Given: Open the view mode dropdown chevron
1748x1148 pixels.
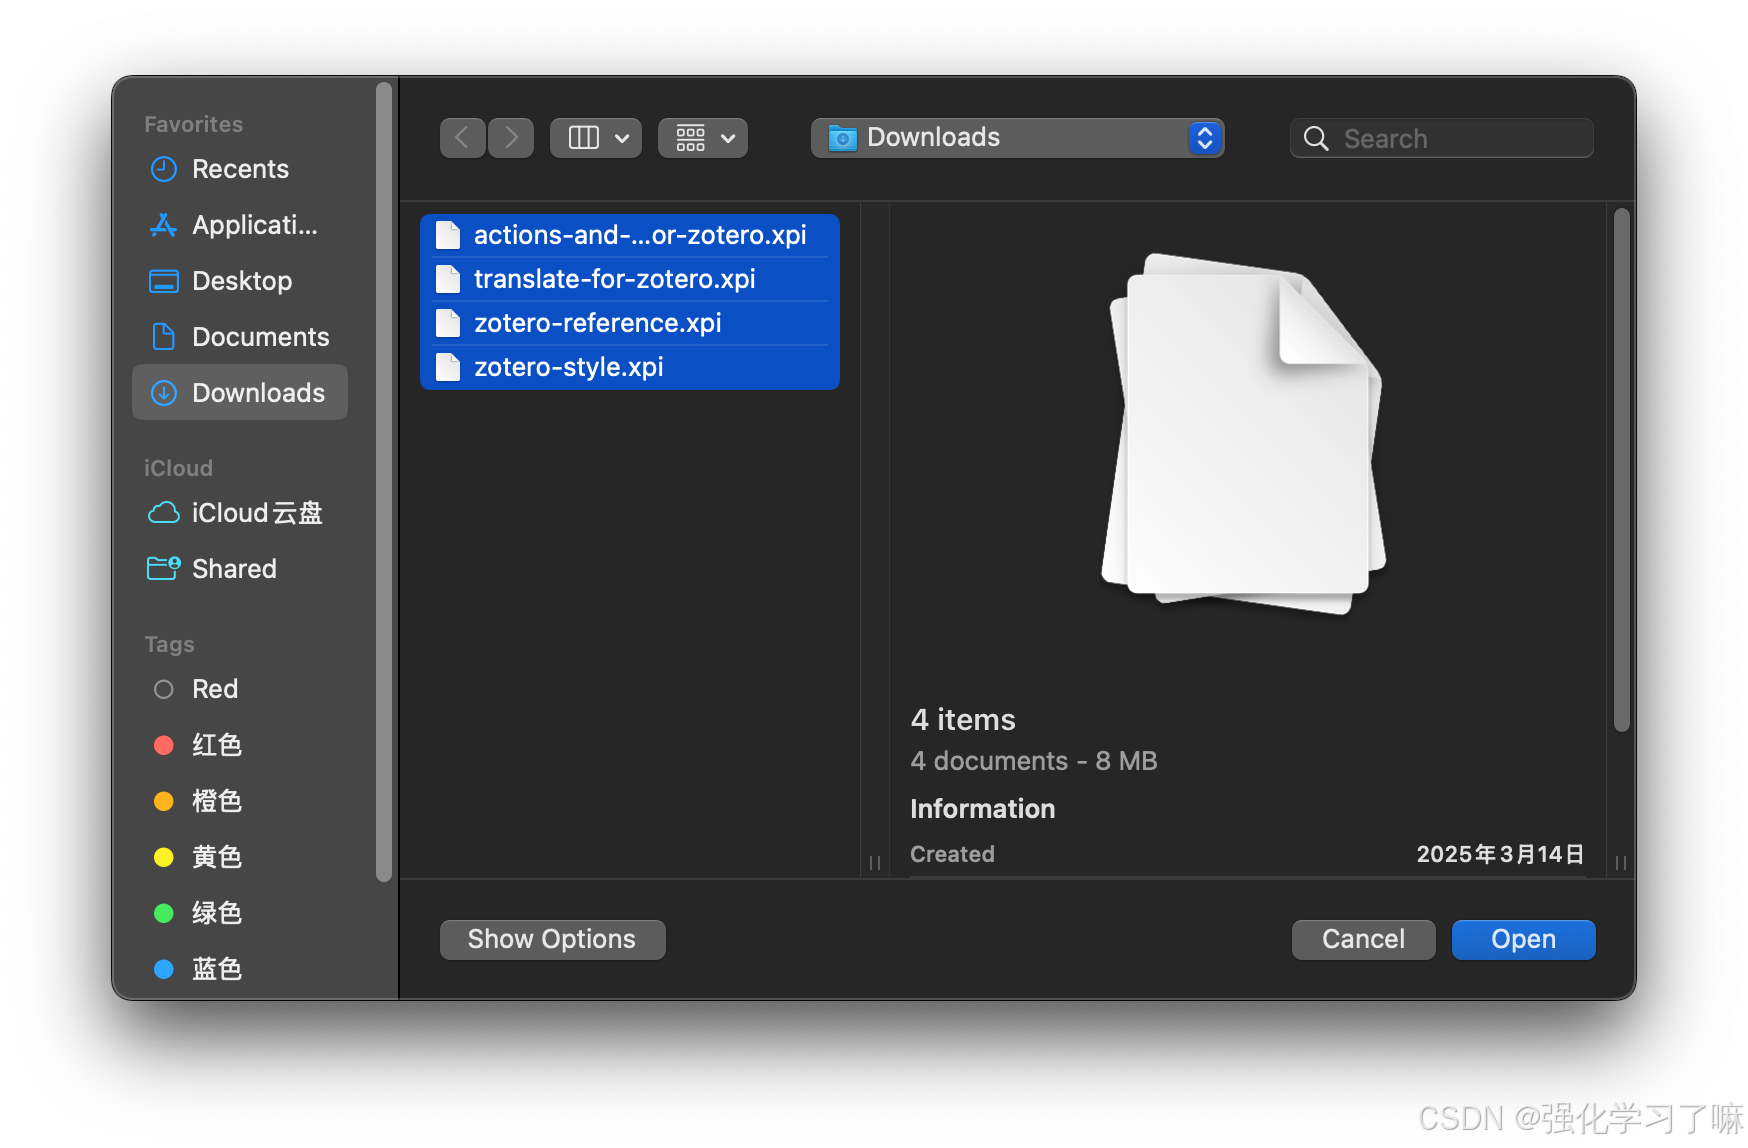Looking at the screenshot, I should (622, 138).
